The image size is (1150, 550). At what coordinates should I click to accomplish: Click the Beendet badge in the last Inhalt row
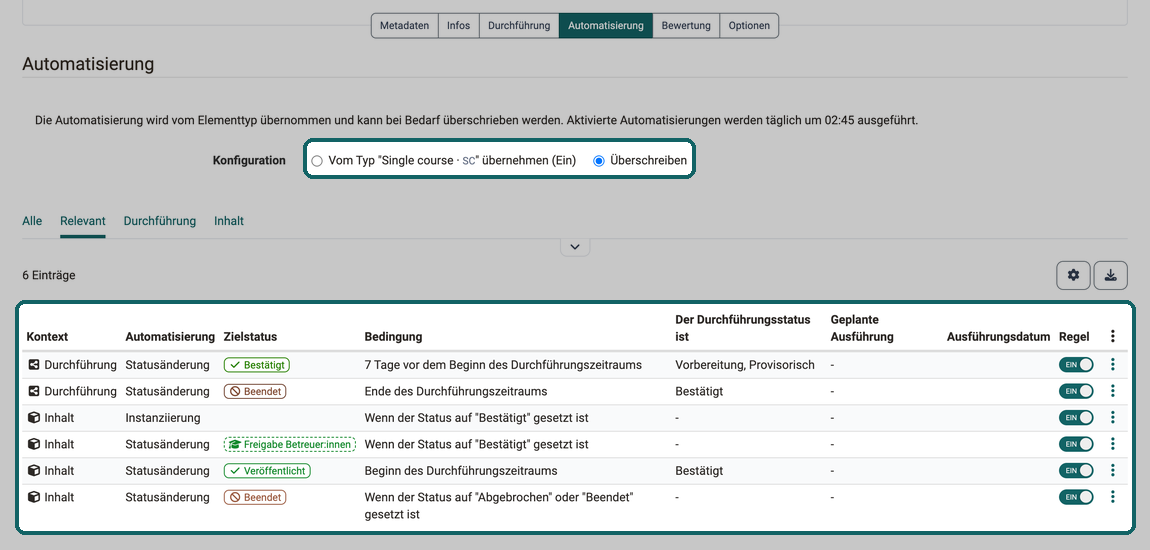tap(254, 496)
